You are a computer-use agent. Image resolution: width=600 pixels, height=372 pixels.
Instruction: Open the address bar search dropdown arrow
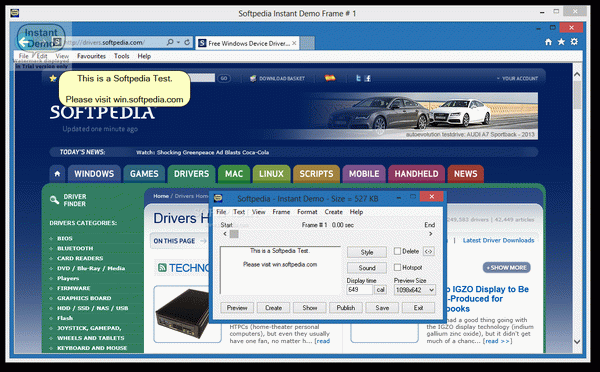tap(178, 43)
